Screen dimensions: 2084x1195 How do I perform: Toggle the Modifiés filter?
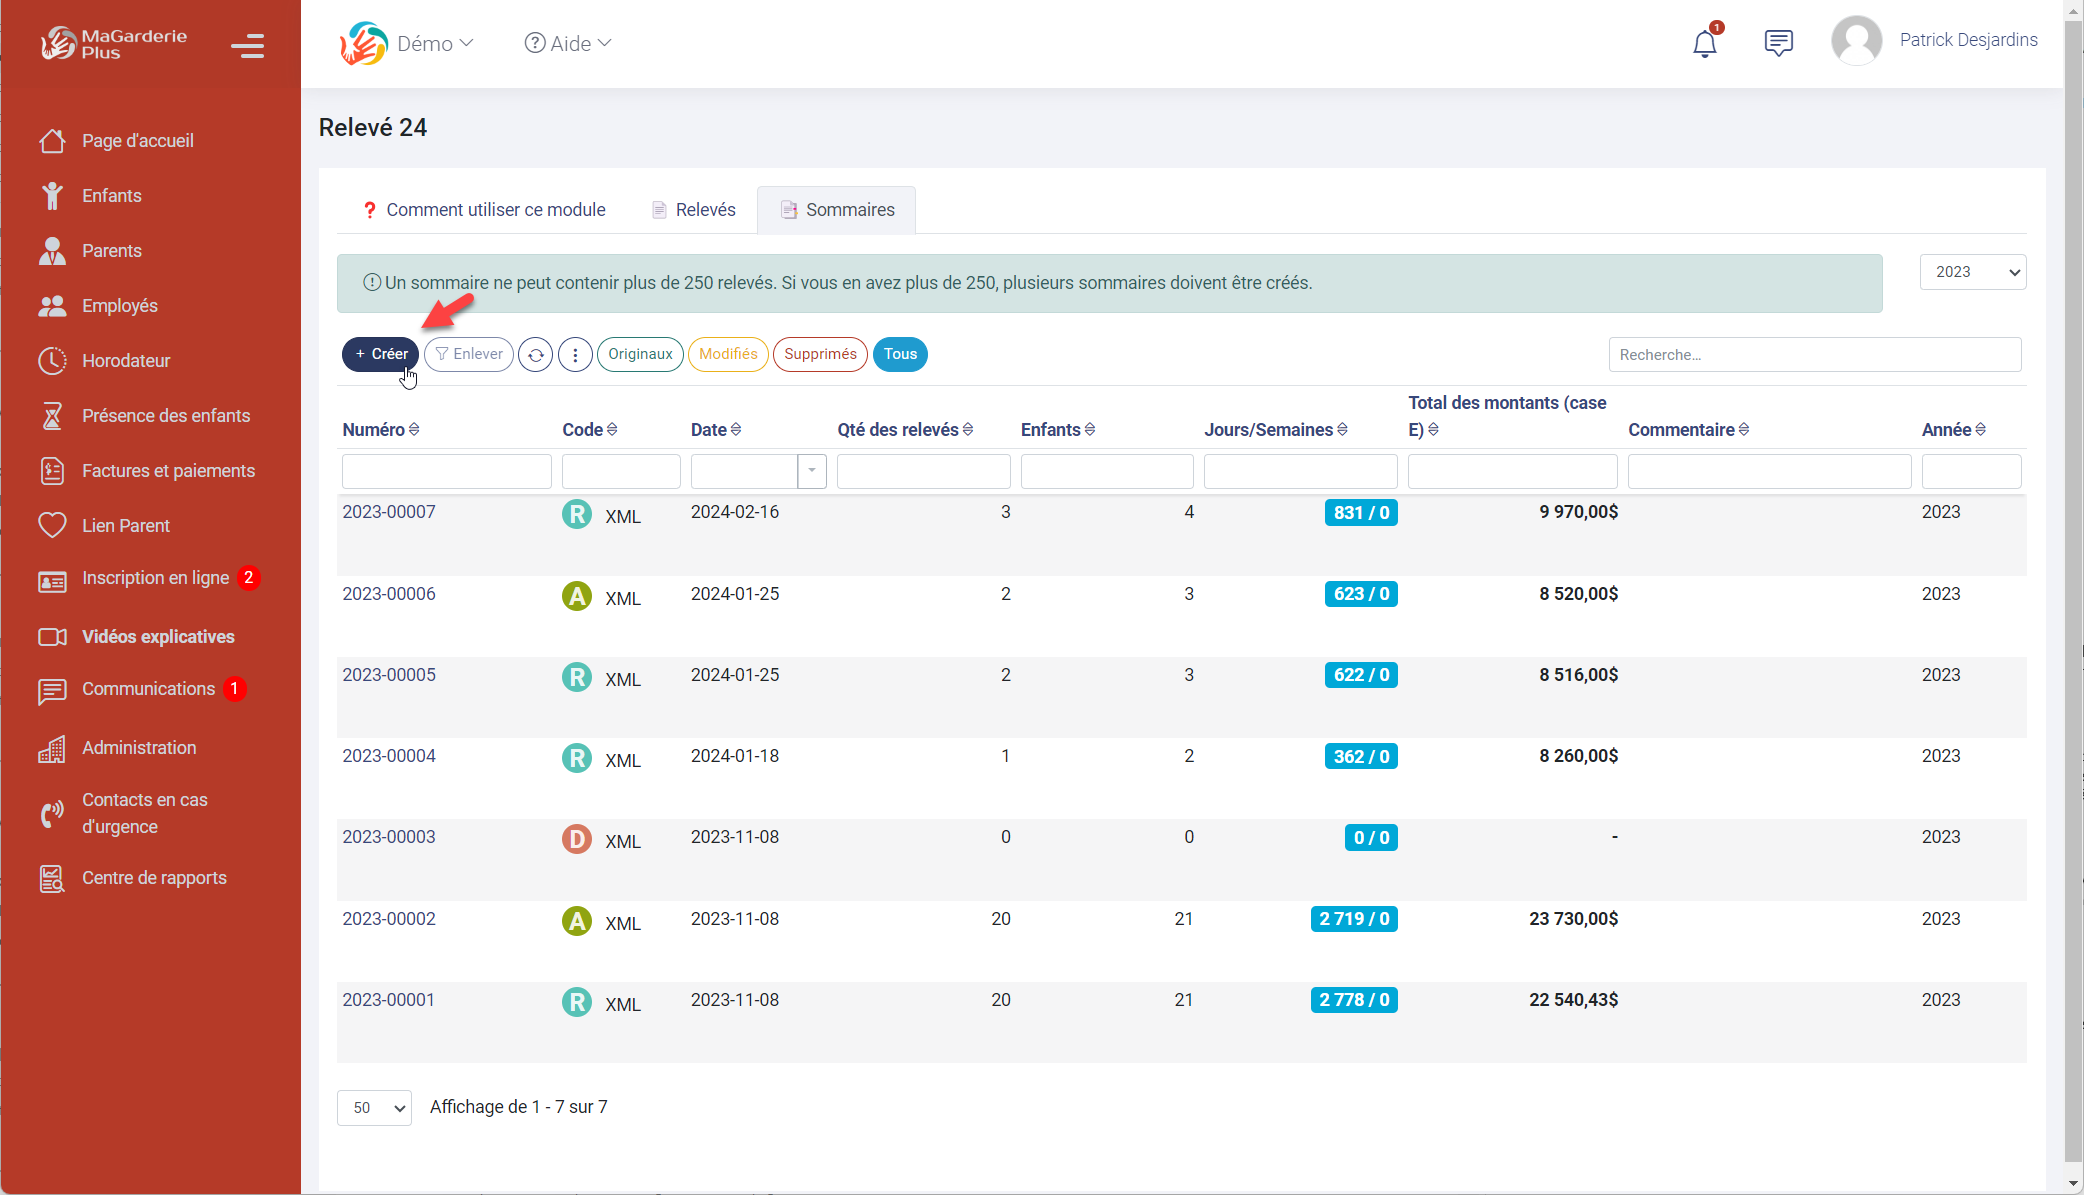pos(728,354)
